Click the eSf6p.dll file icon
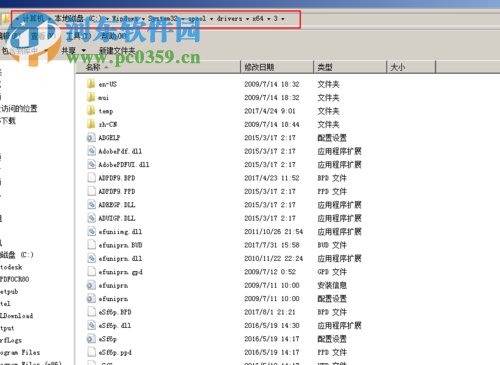Image resolution: width=500 pixels, height=365 pixels. pyautogui.click(x=91, y=325)
